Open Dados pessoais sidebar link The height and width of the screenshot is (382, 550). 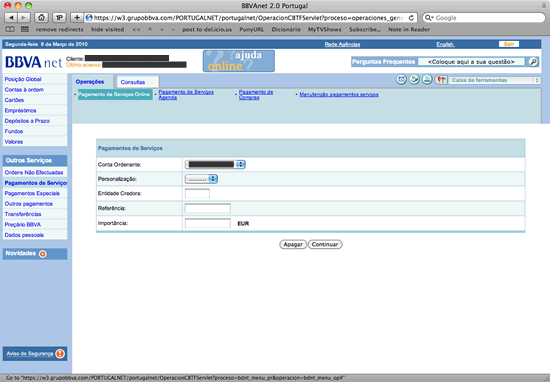coord(24,235)
